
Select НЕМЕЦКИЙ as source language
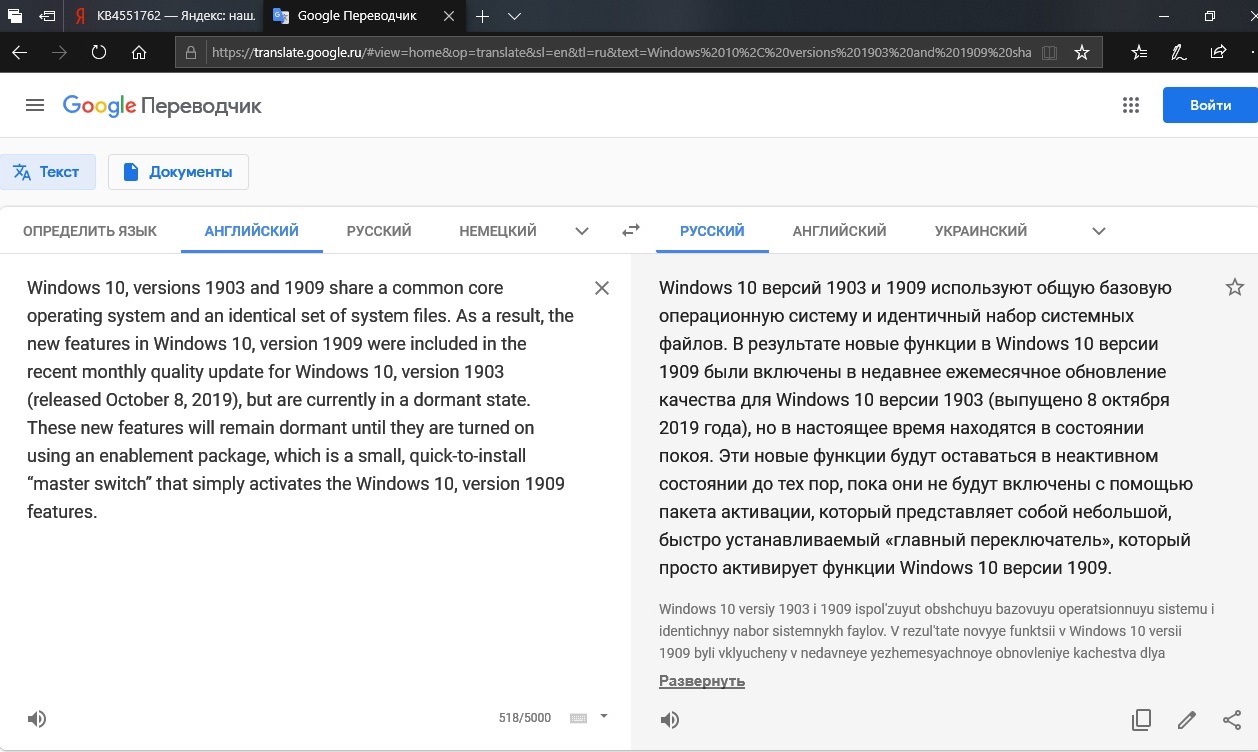[498, 231]
